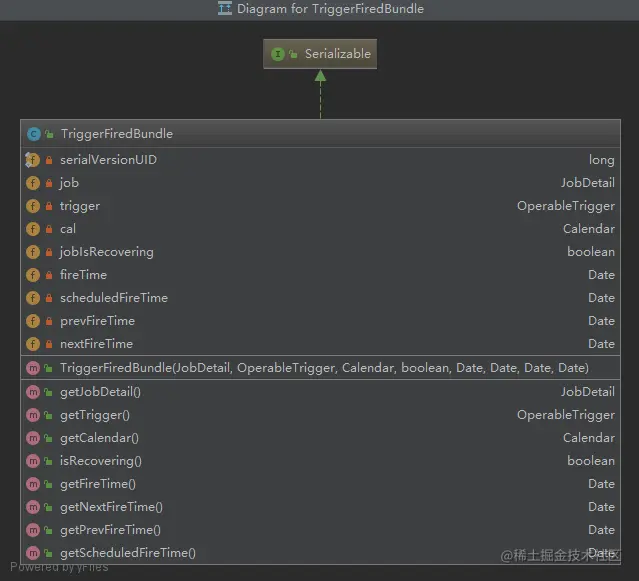
Task: Click the method icon for getScheduledFireTime()
Action: [x=33, y=553]
